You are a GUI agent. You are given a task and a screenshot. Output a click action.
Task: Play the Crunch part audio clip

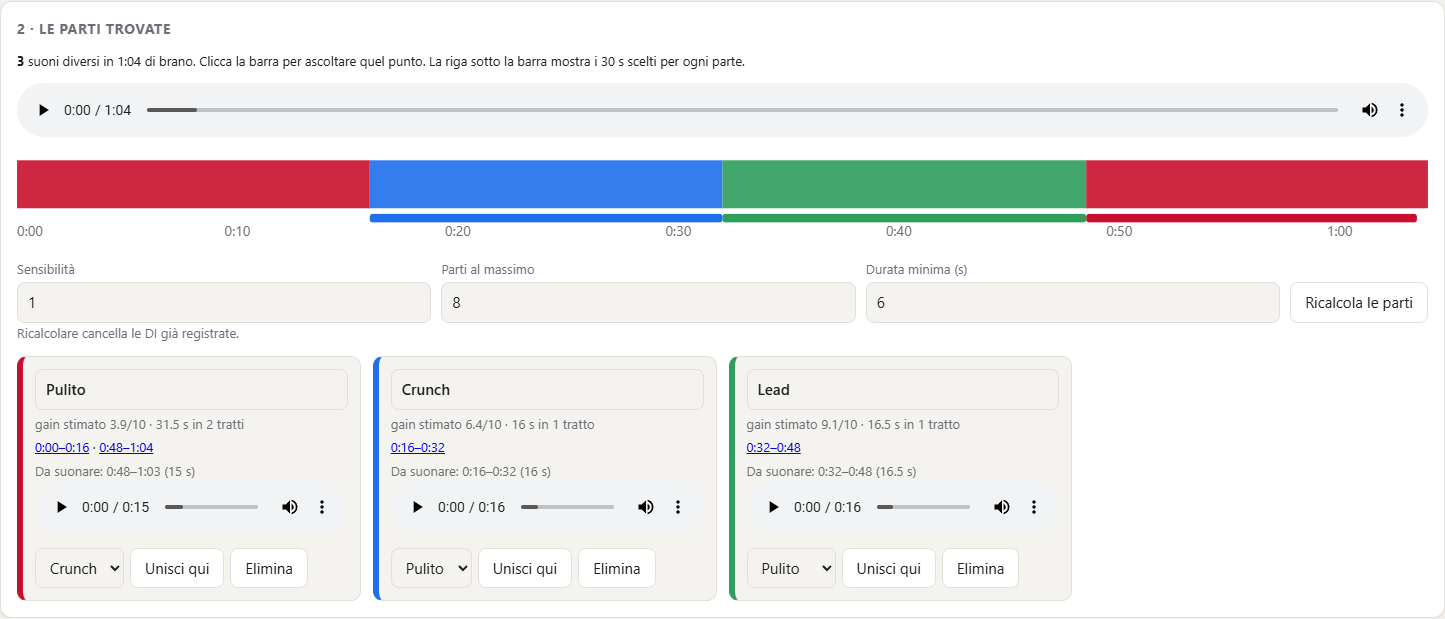pos(417,507)
